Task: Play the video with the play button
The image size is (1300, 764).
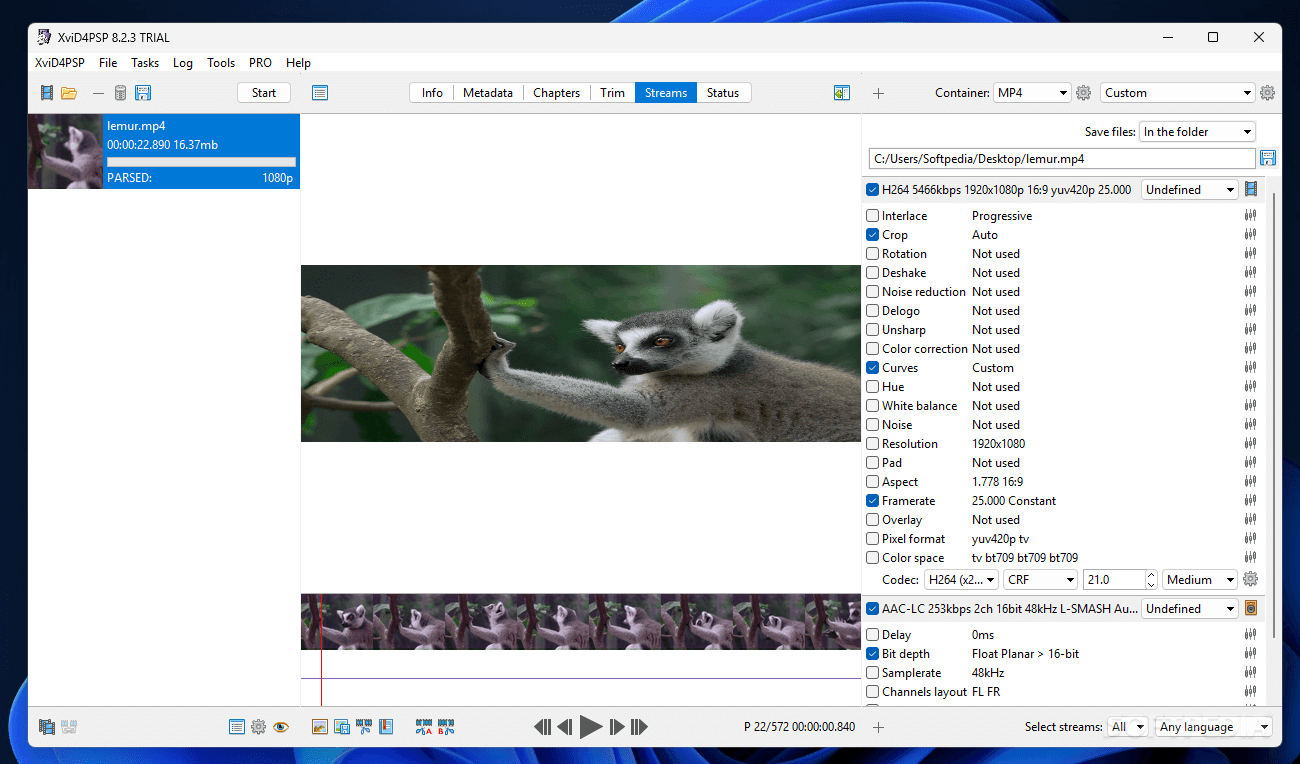Action: (x=591, y=727)
